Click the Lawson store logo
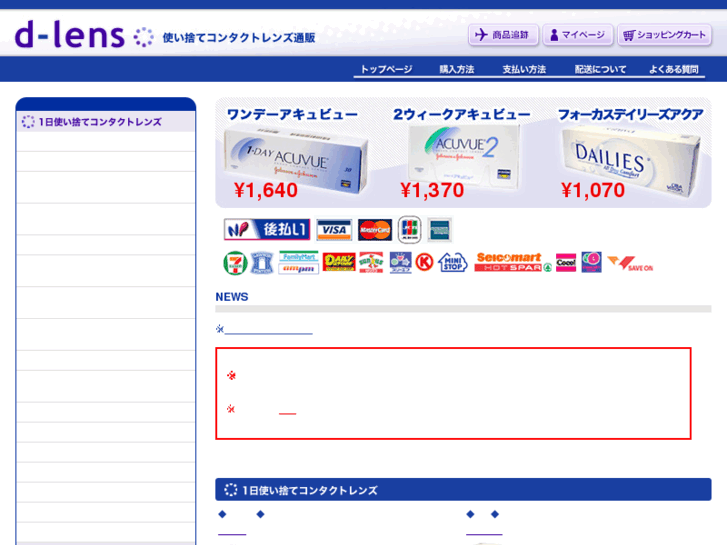 tap(262, 263)
